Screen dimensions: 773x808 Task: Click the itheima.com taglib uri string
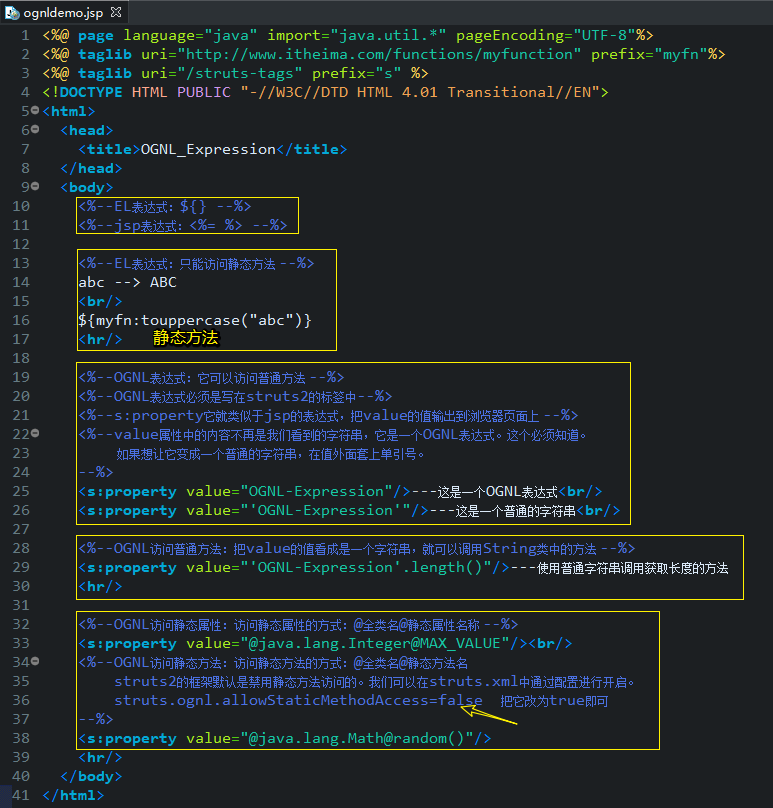pyautogui.click(x=379, y=55)
